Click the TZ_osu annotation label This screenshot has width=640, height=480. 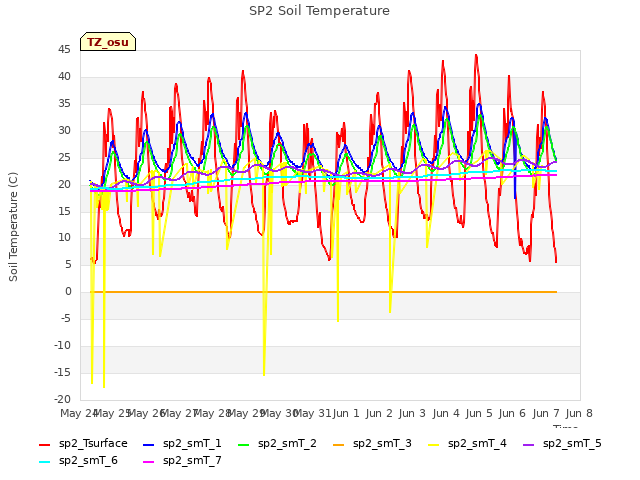(x=108, y=42)
